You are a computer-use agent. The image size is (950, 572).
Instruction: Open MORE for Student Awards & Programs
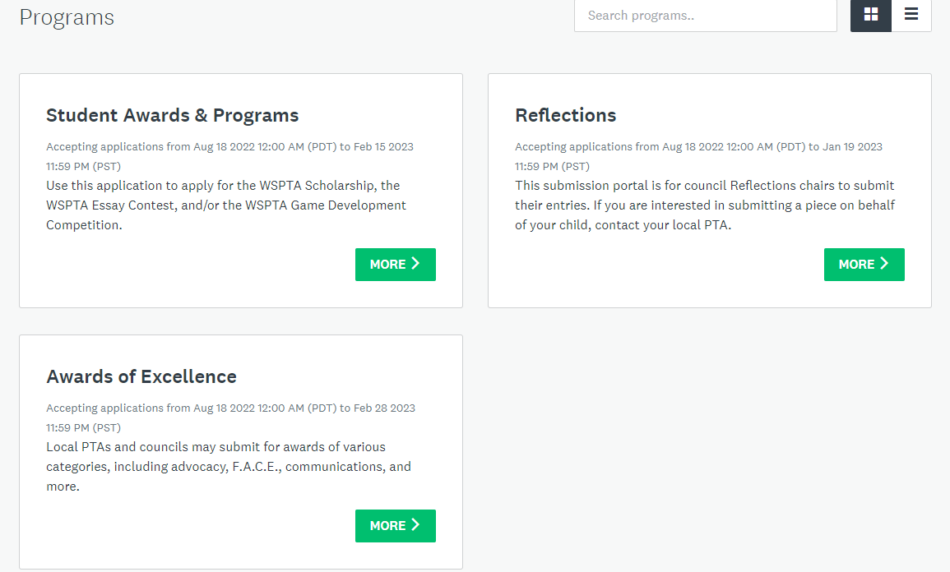(395, 264)
